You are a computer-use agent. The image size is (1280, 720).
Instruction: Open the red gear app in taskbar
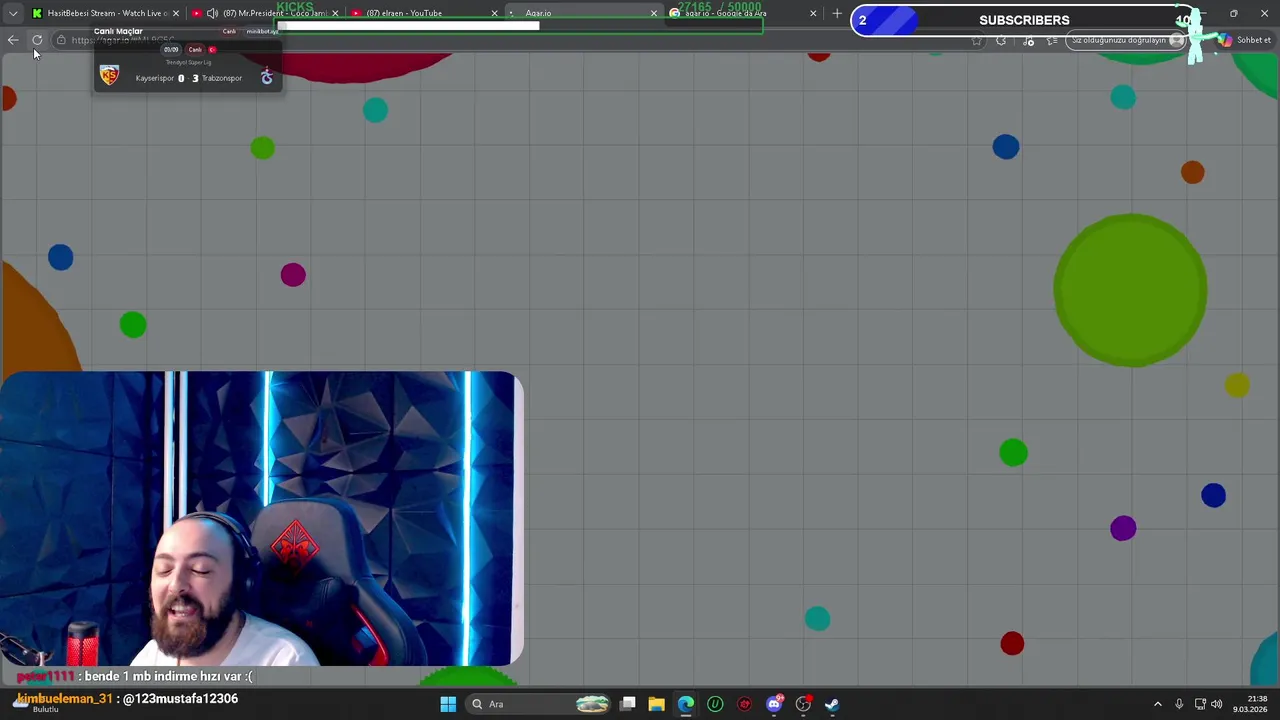point(744,704)
